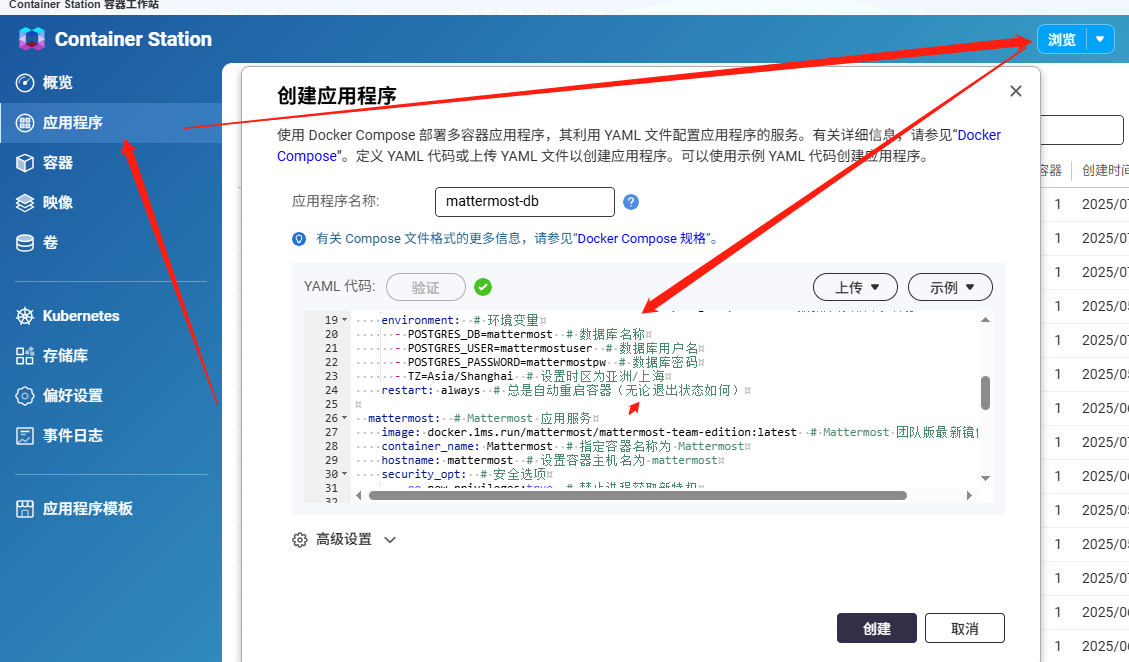Click the 高级设置 gear icon

pyautogui.click(x=300, y=540)
